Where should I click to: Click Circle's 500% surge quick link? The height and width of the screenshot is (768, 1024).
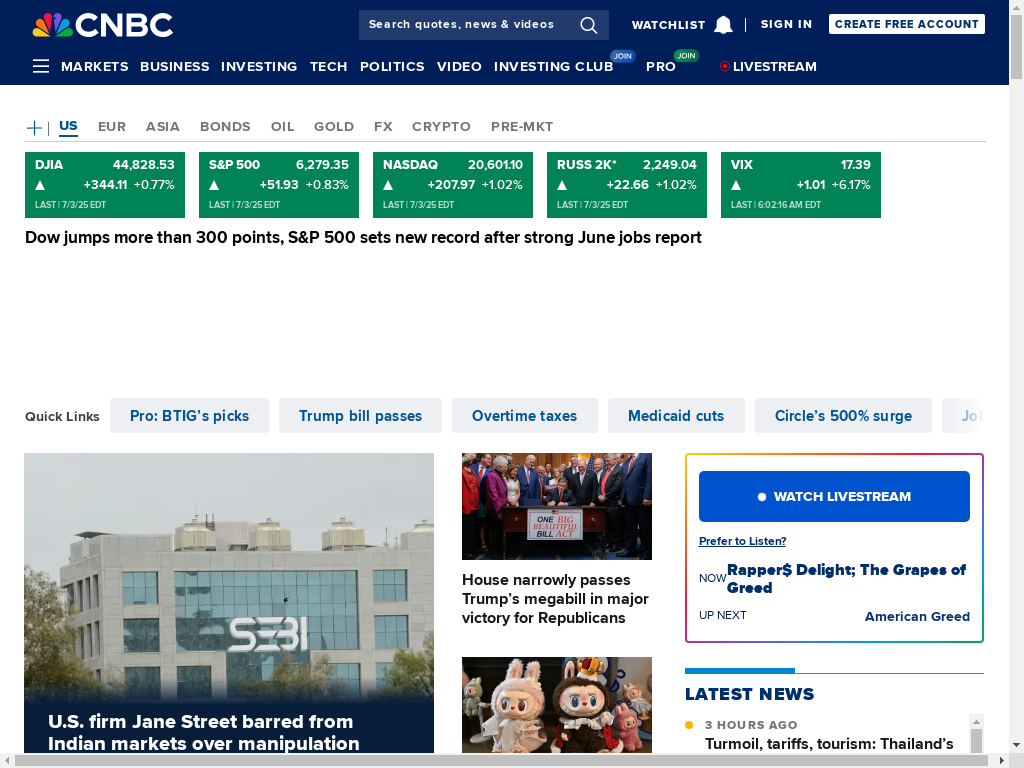(843, 415)
